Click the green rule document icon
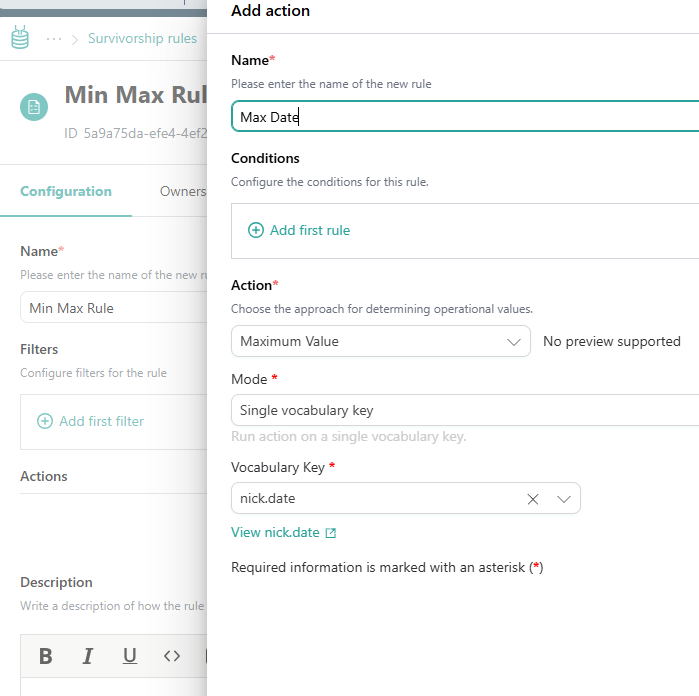The height and width of the screenshot is (696, 699). (34, 107)
